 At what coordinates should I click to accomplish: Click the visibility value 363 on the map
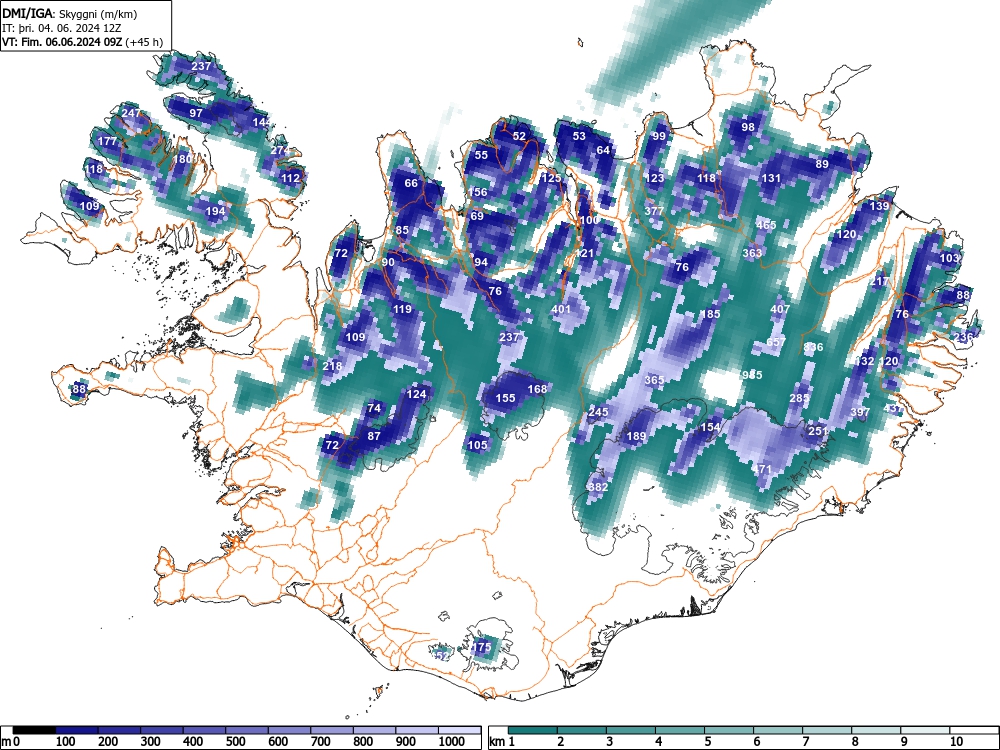752,253
